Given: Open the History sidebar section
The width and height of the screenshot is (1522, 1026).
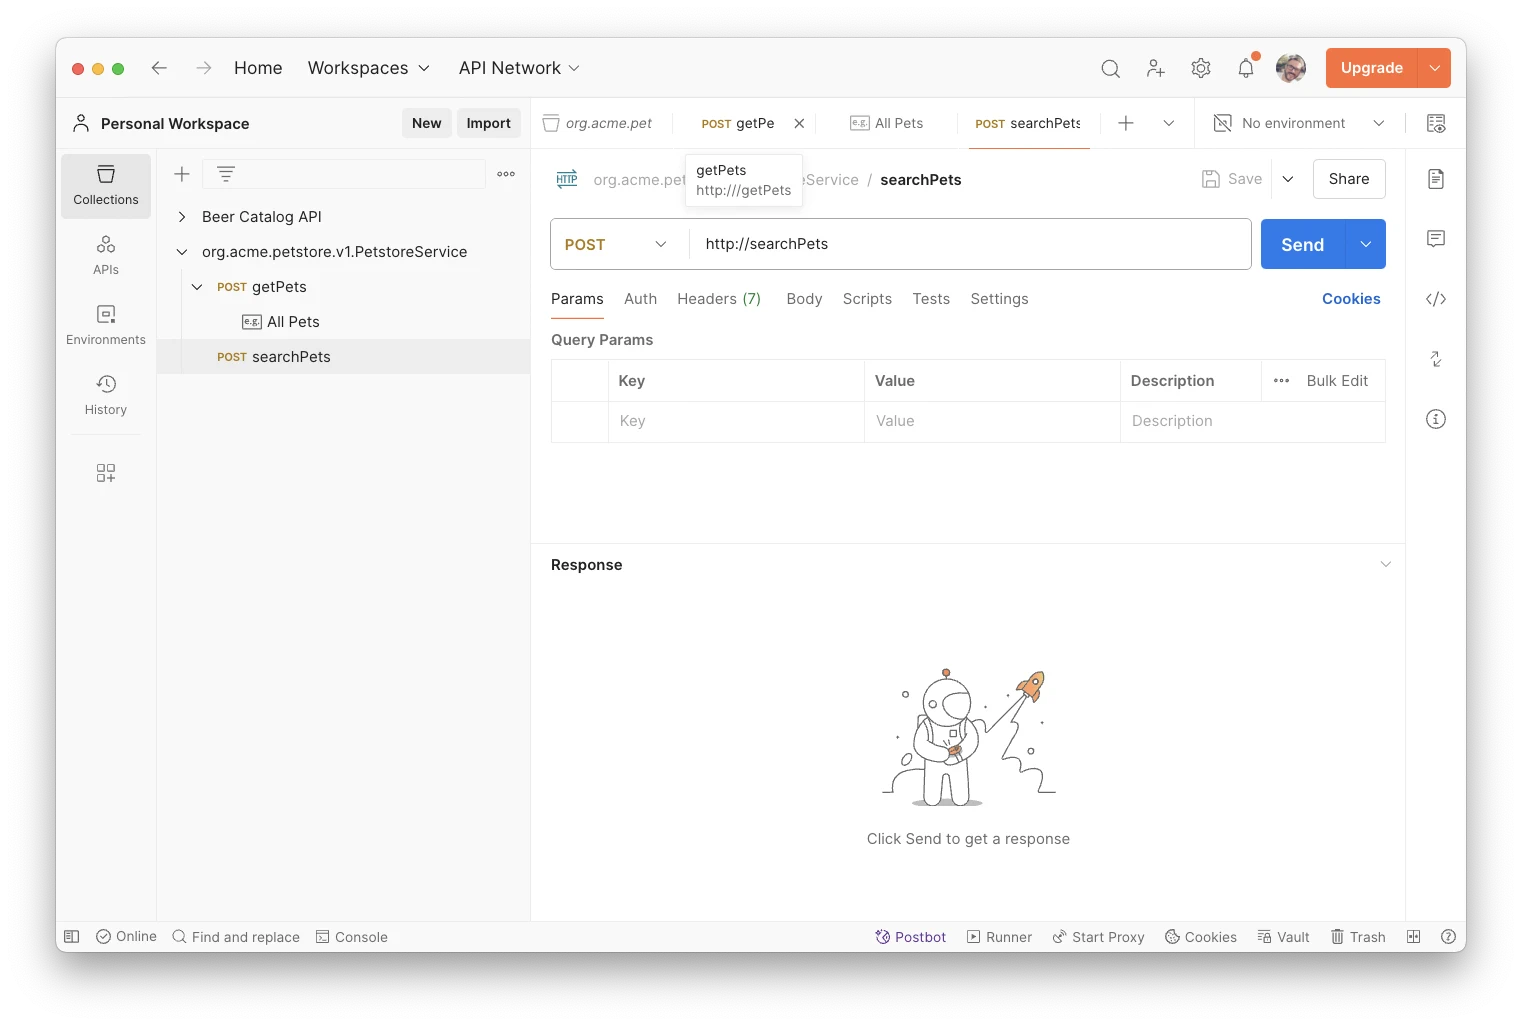Looking at the screenshot, I should click(x=106, y=395).
